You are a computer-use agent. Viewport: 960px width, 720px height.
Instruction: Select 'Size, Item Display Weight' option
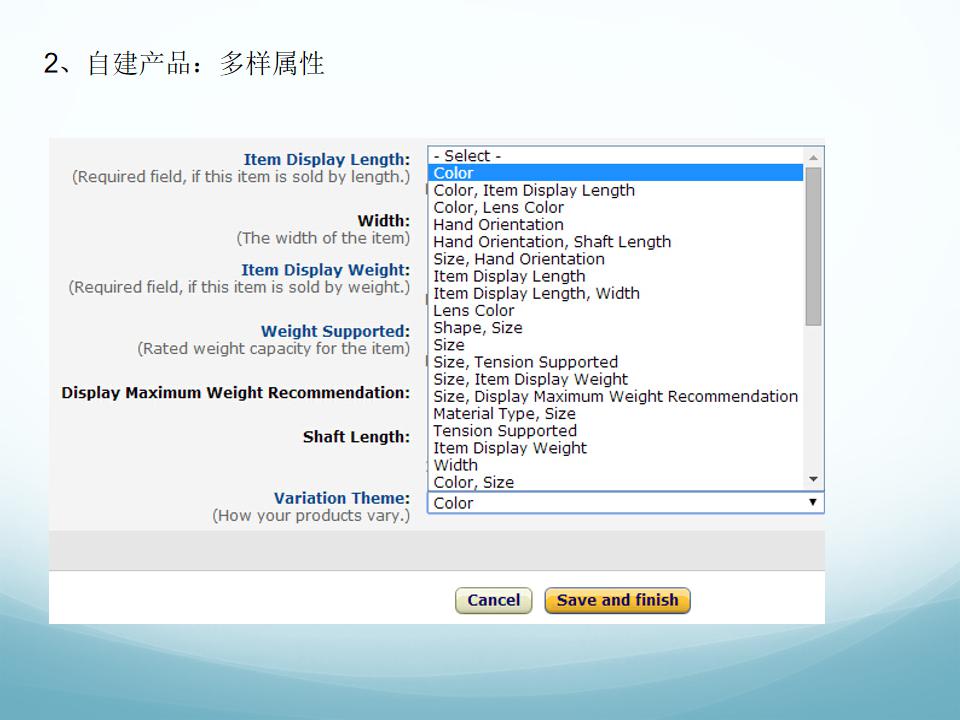point(615,378)
